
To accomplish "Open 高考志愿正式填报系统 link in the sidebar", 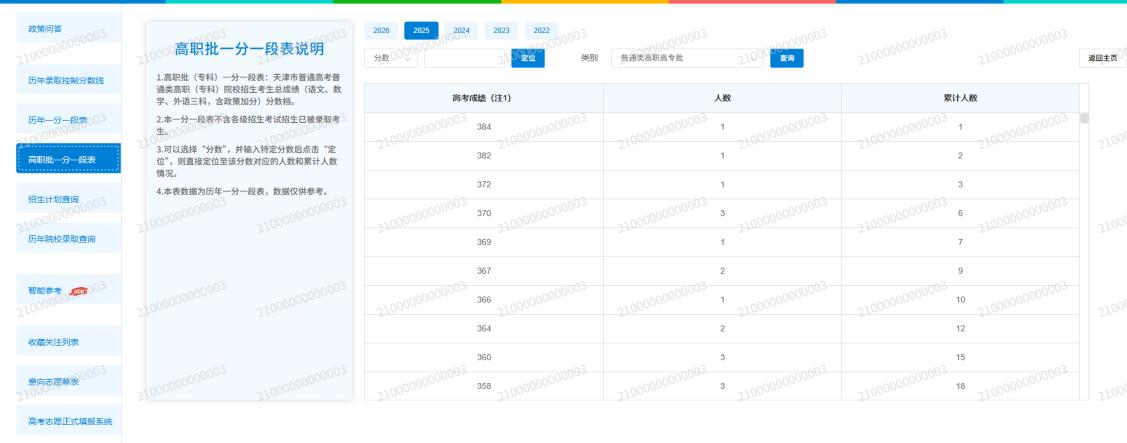I will [68, 421].
